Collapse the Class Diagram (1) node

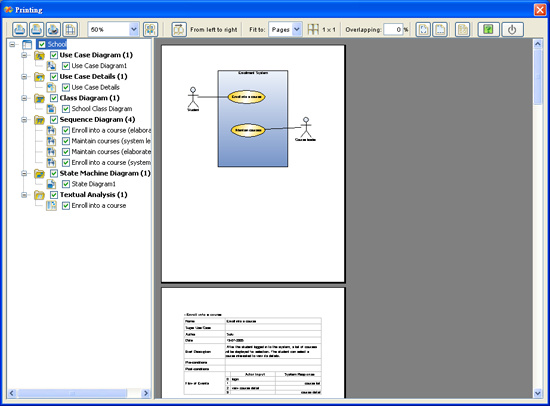coord(24,98)
